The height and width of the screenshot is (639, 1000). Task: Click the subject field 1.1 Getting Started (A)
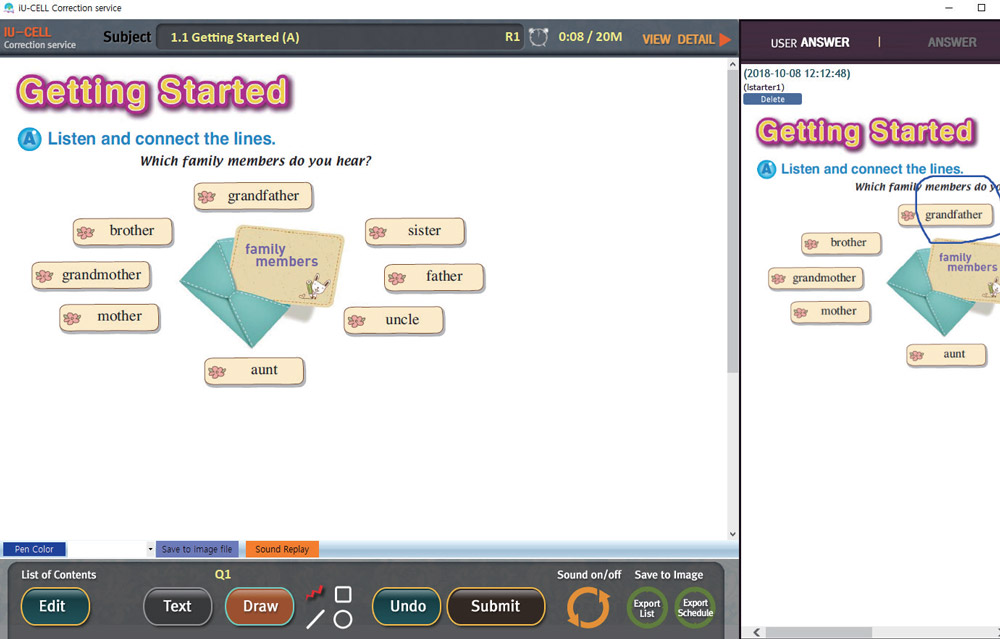click(x=340, y=38)
